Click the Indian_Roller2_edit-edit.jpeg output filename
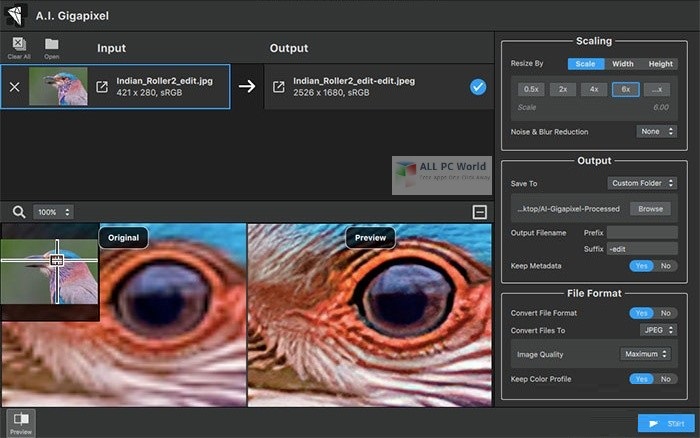Viewport: 700px width, 438px height. coord(354,81)
